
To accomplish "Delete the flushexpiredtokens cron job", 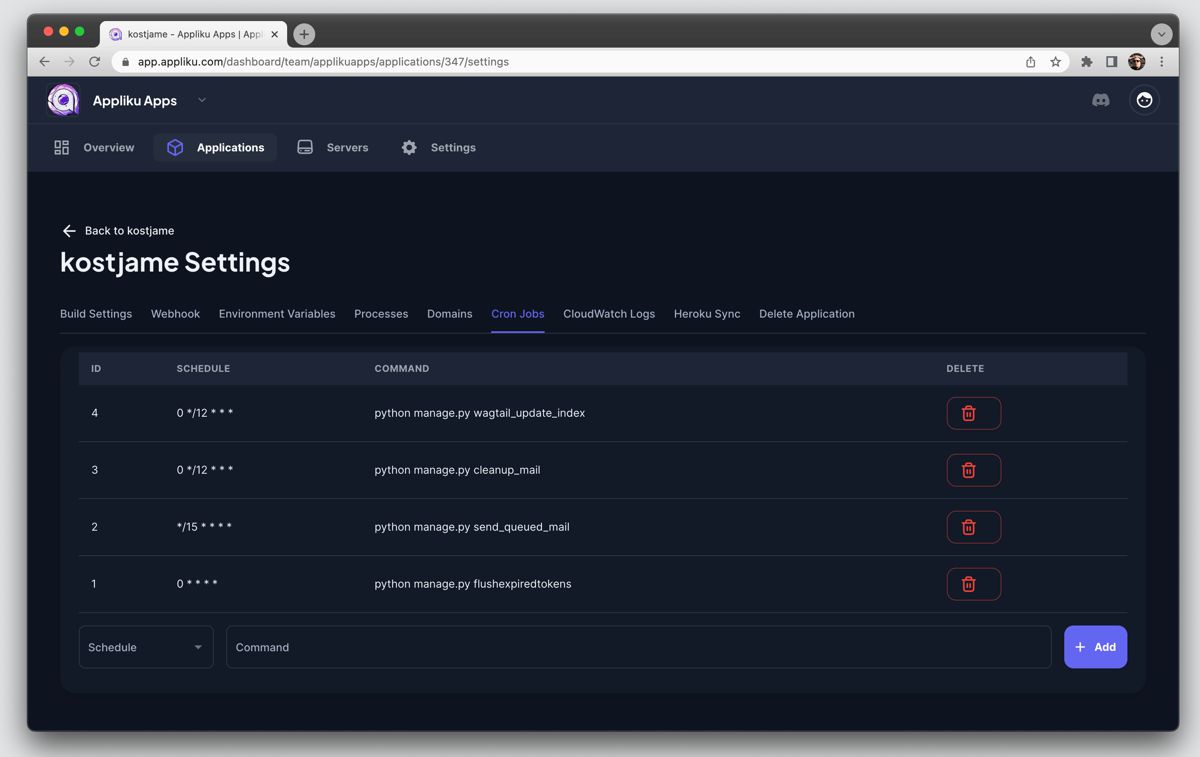I will click(973, 584).
